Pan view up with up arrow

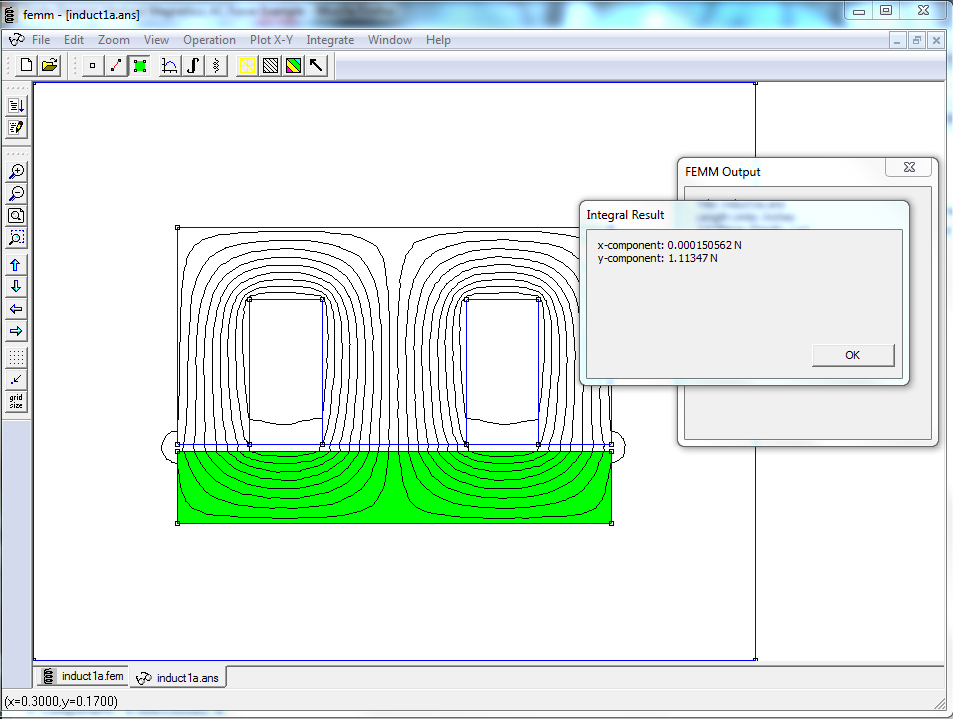pos(16,265)
